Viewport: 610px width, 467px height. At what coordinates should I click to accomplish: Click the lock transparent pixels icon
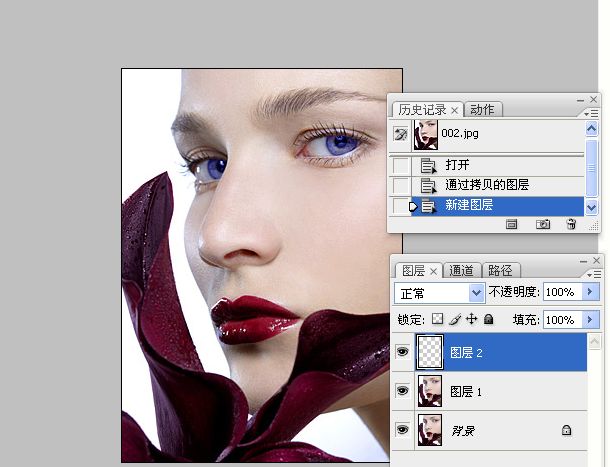(437, 319)
